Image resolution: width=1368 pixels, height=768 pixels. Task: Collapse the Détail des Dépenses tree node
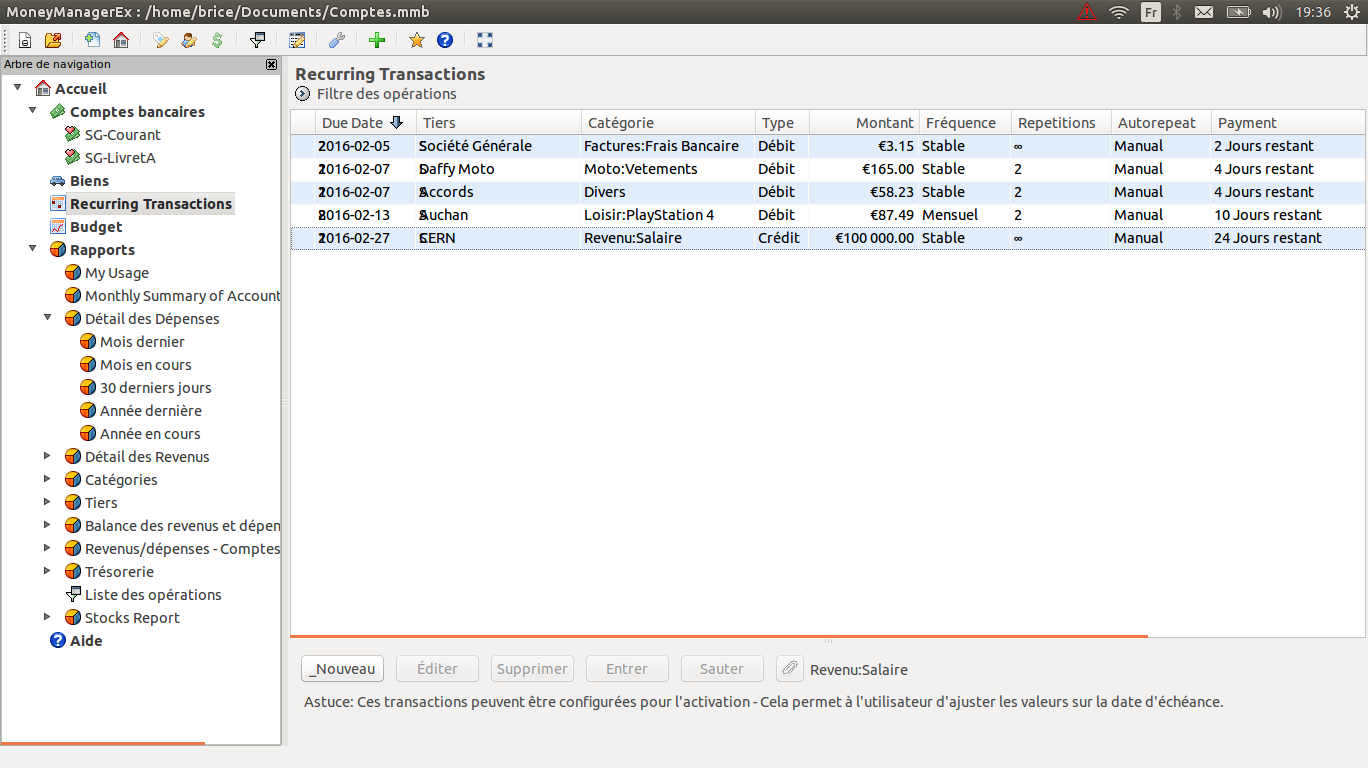click(x=47, y=318)
